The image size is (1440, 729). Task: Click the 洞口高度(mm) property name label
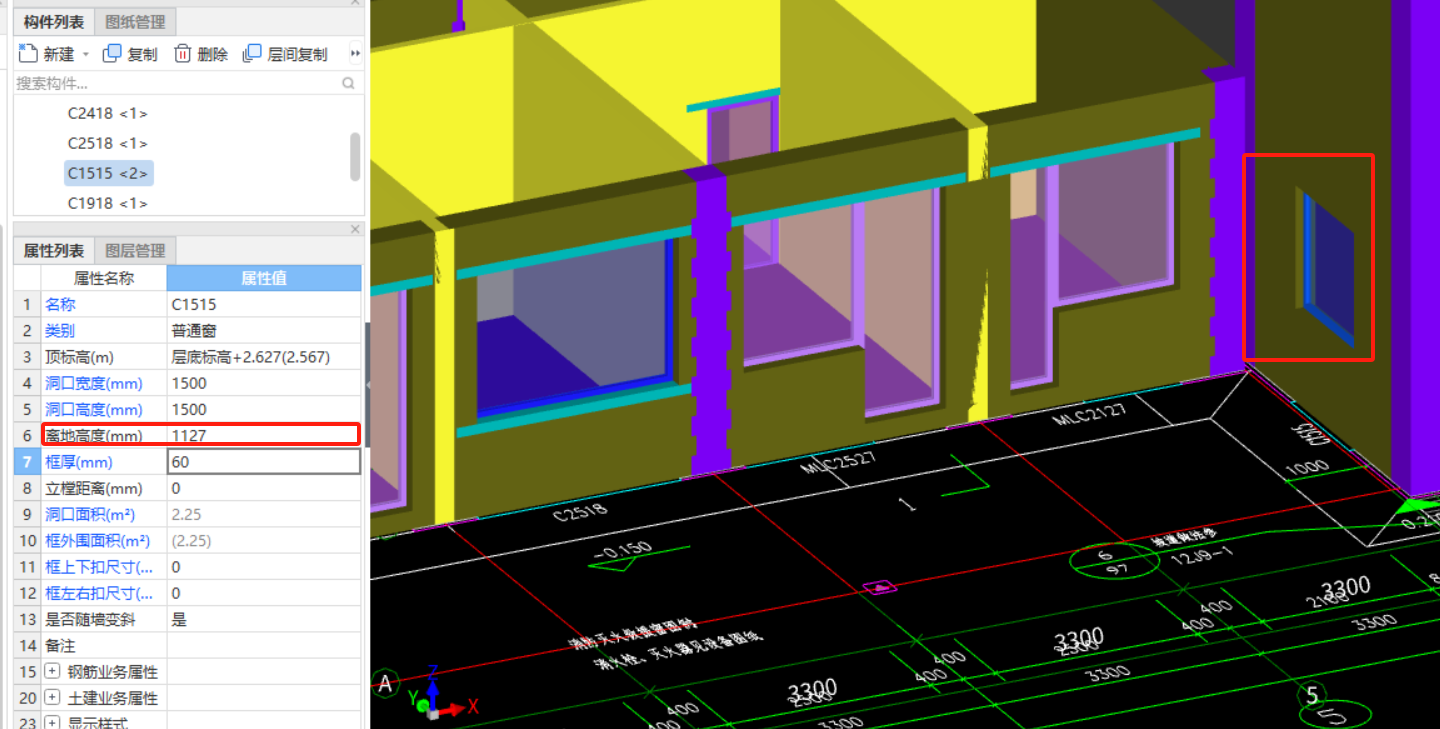(94, 409)
